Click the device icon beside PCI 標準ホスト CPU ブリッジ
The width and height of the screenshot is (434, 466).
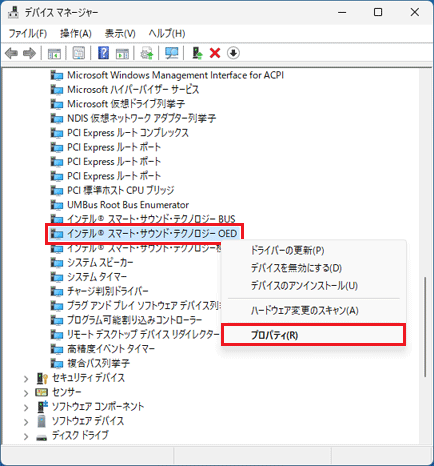click(x=57, y=191)
